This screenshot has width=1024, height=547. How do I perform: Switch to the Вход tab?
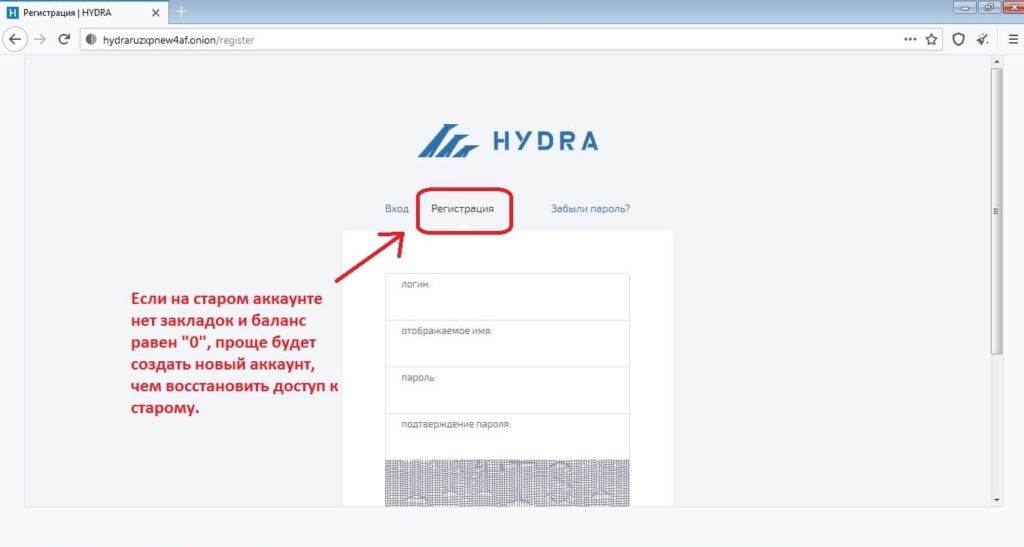[x=396, y=209]
